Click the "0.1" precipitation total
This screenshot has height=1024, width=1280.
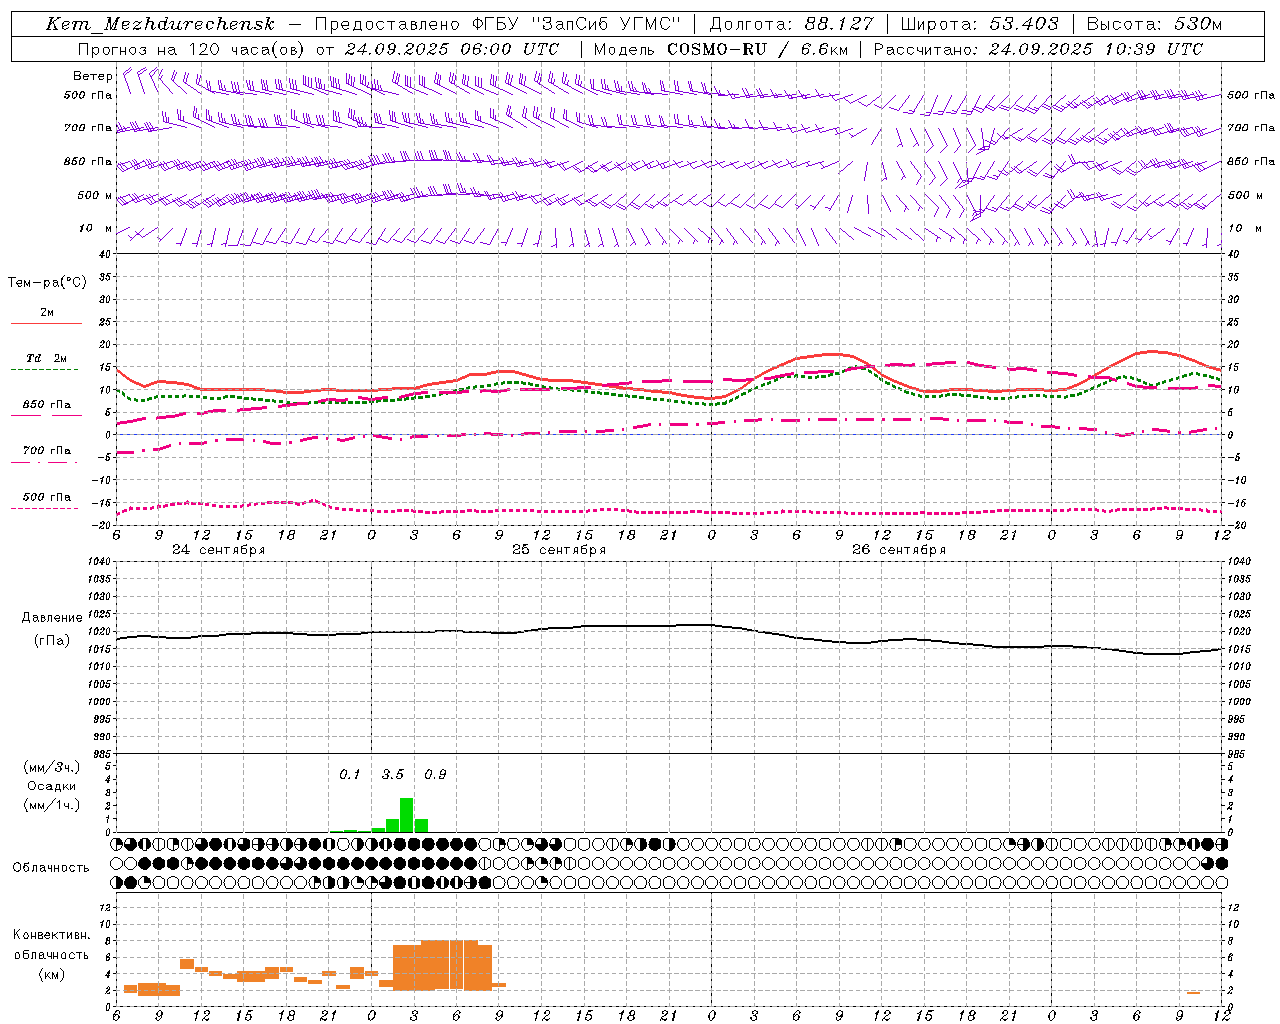coord(349,774)
